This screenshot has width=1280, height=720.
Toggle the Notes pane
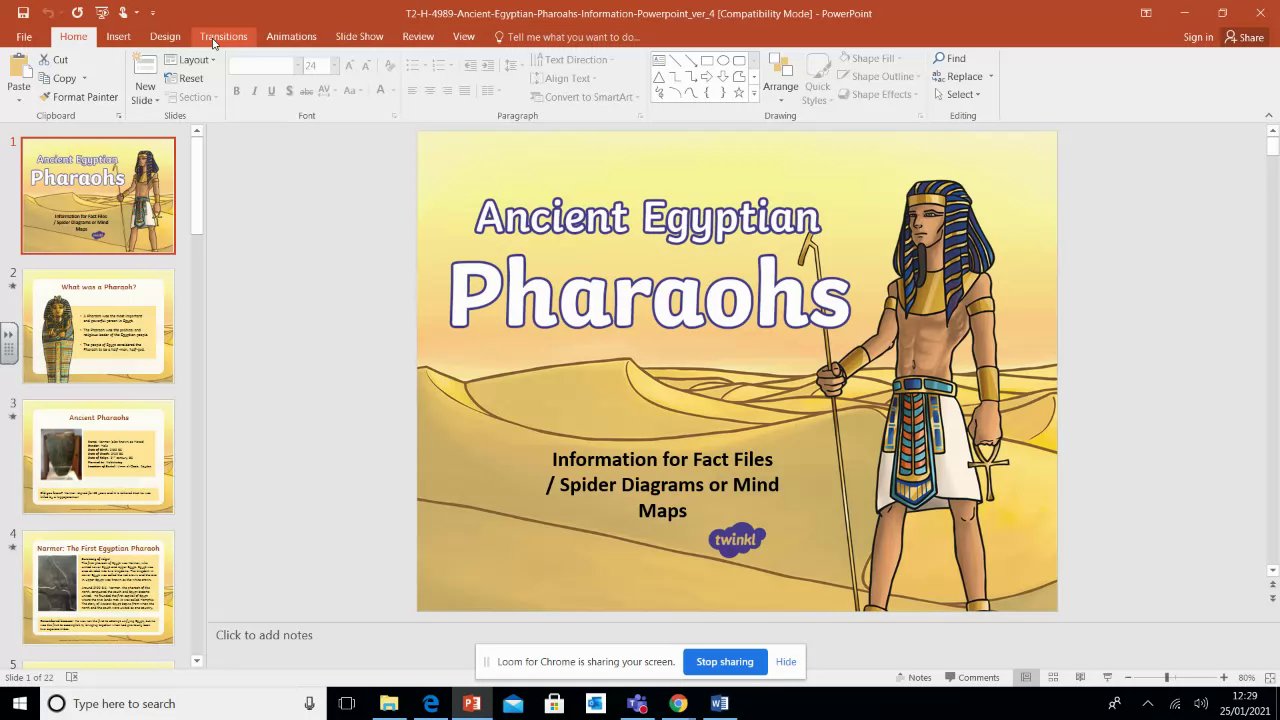pyautogui.click(x=912, y=678)
